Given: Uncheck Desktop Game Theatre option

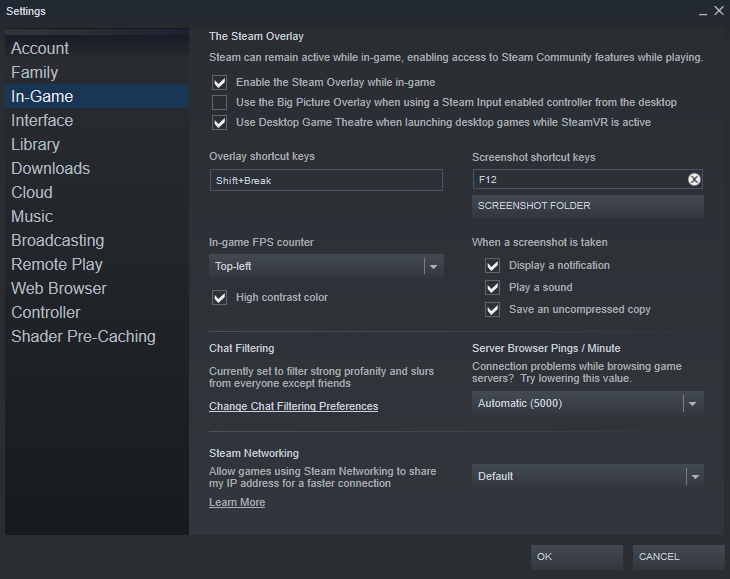Looking at the screenshot, I should pyautogui.click(x=220, y=122).
